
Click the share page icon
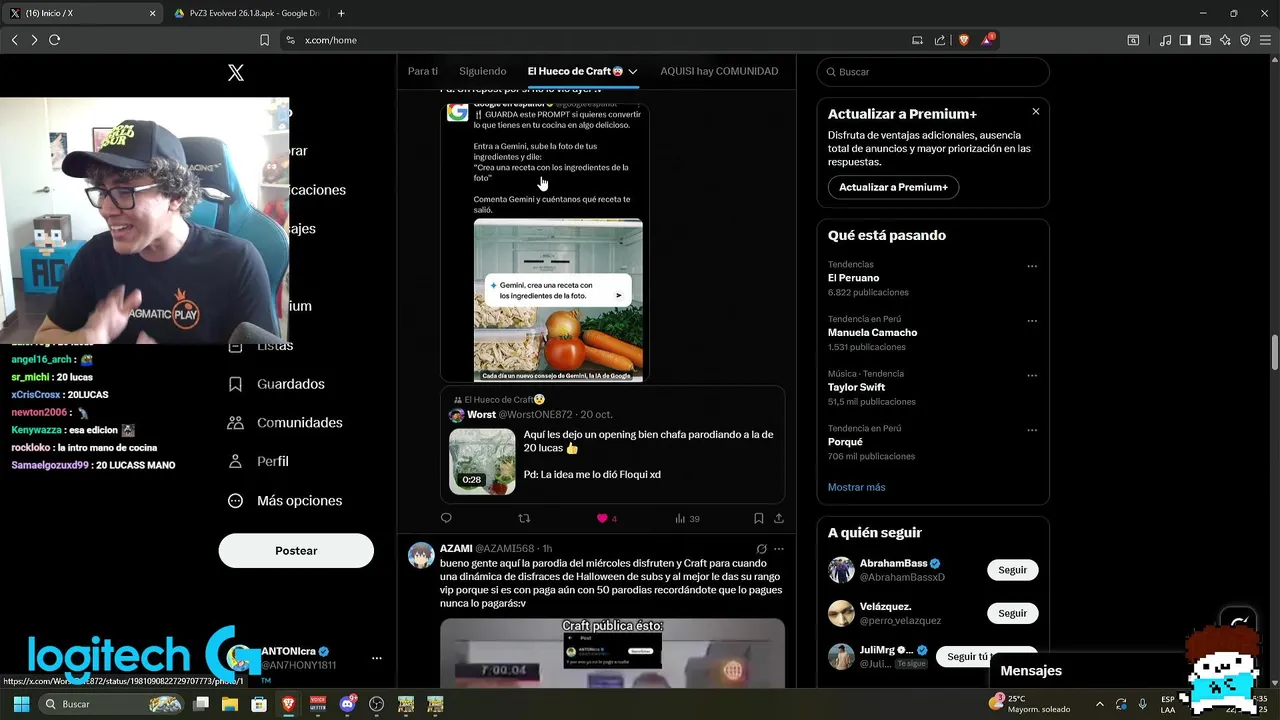coord(940,40)
